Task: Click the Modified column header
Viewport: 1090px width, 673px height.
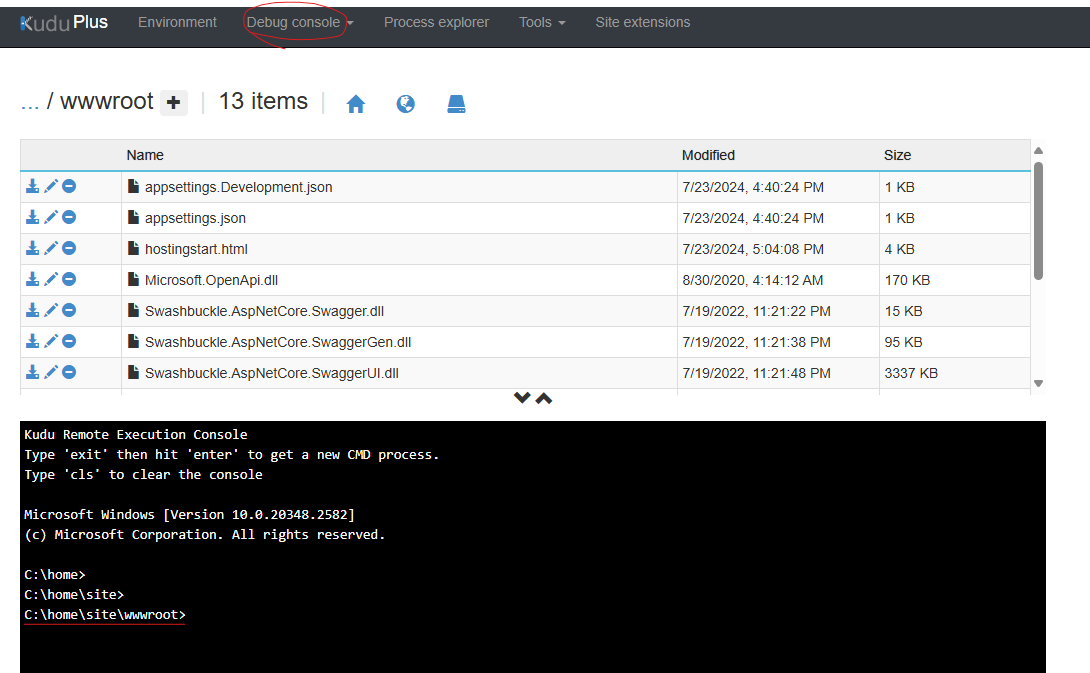Action: [x=708, y=155]
